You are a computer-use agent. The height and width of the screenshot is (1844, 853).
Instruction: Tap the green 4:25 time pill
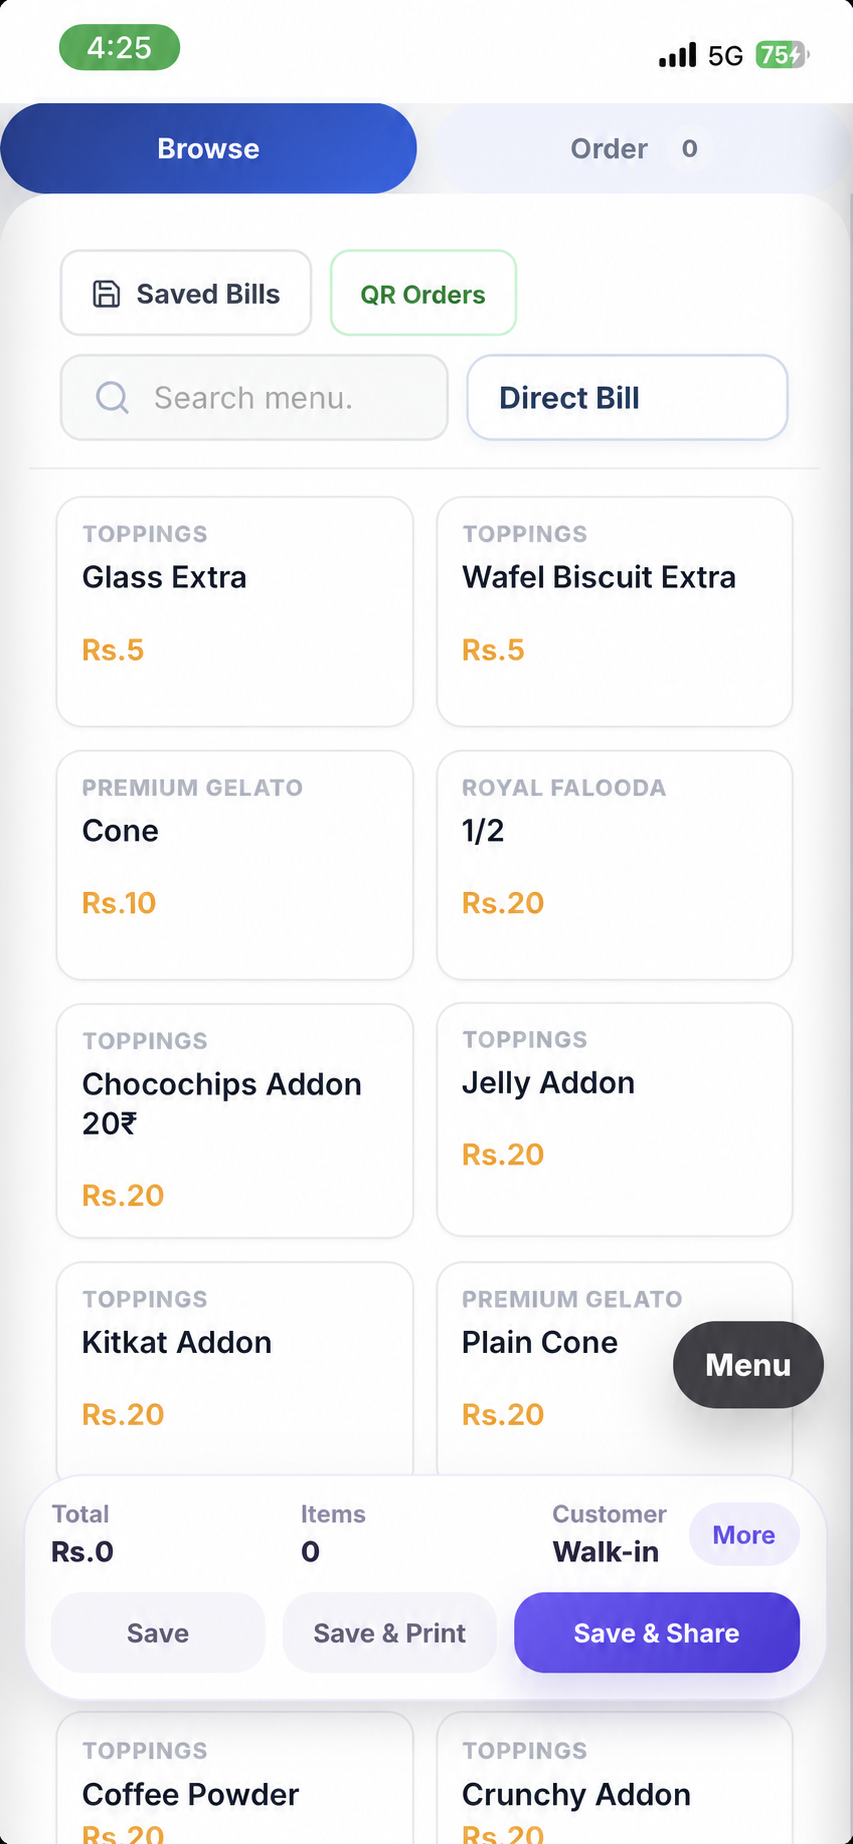(119, 48)
